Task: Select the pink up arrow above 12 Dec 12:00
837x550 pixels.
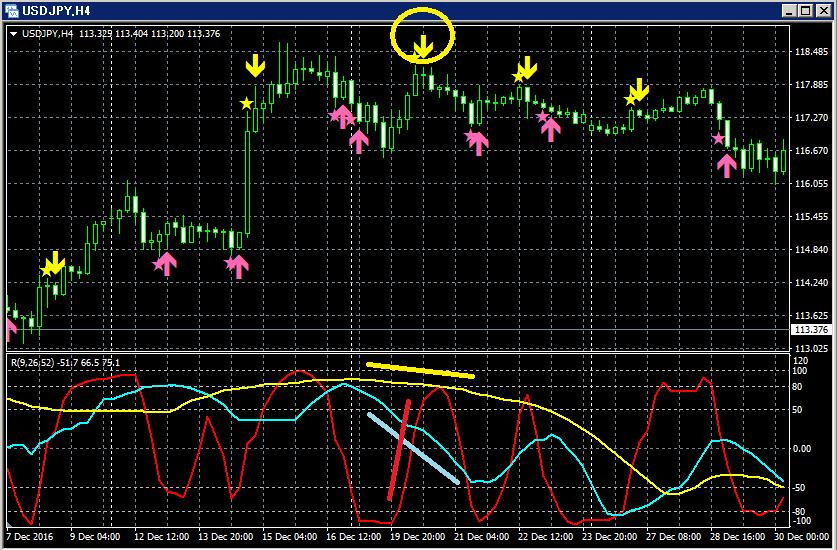Action: [167, 264]
